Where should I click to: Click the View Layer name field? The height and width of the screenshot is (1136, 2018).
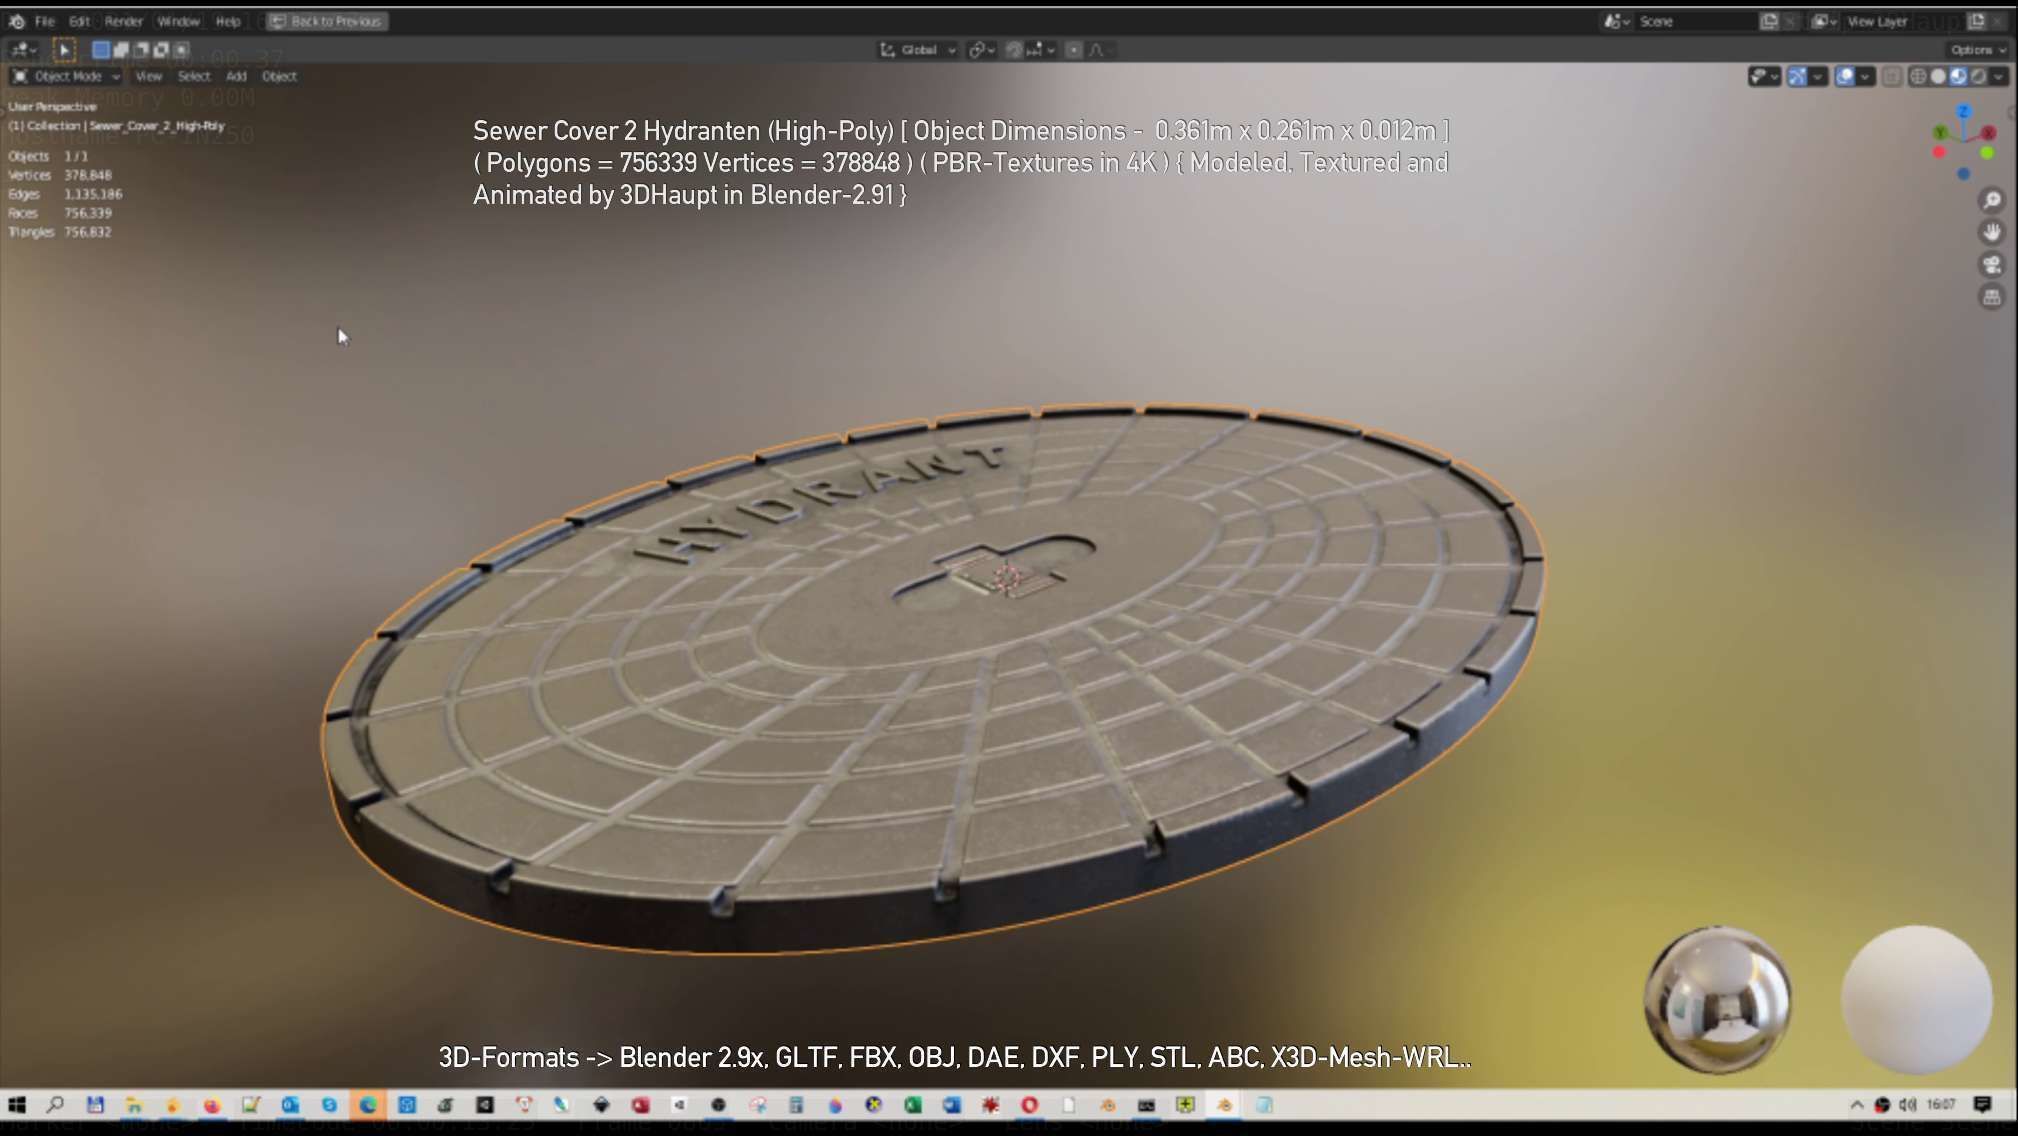point(1903,21)
